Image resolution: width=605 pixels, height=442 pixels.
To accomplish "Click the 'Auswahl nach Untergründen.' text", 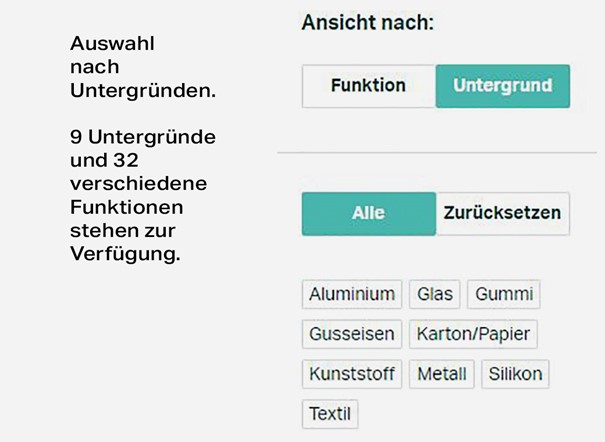I will [143, 67].
